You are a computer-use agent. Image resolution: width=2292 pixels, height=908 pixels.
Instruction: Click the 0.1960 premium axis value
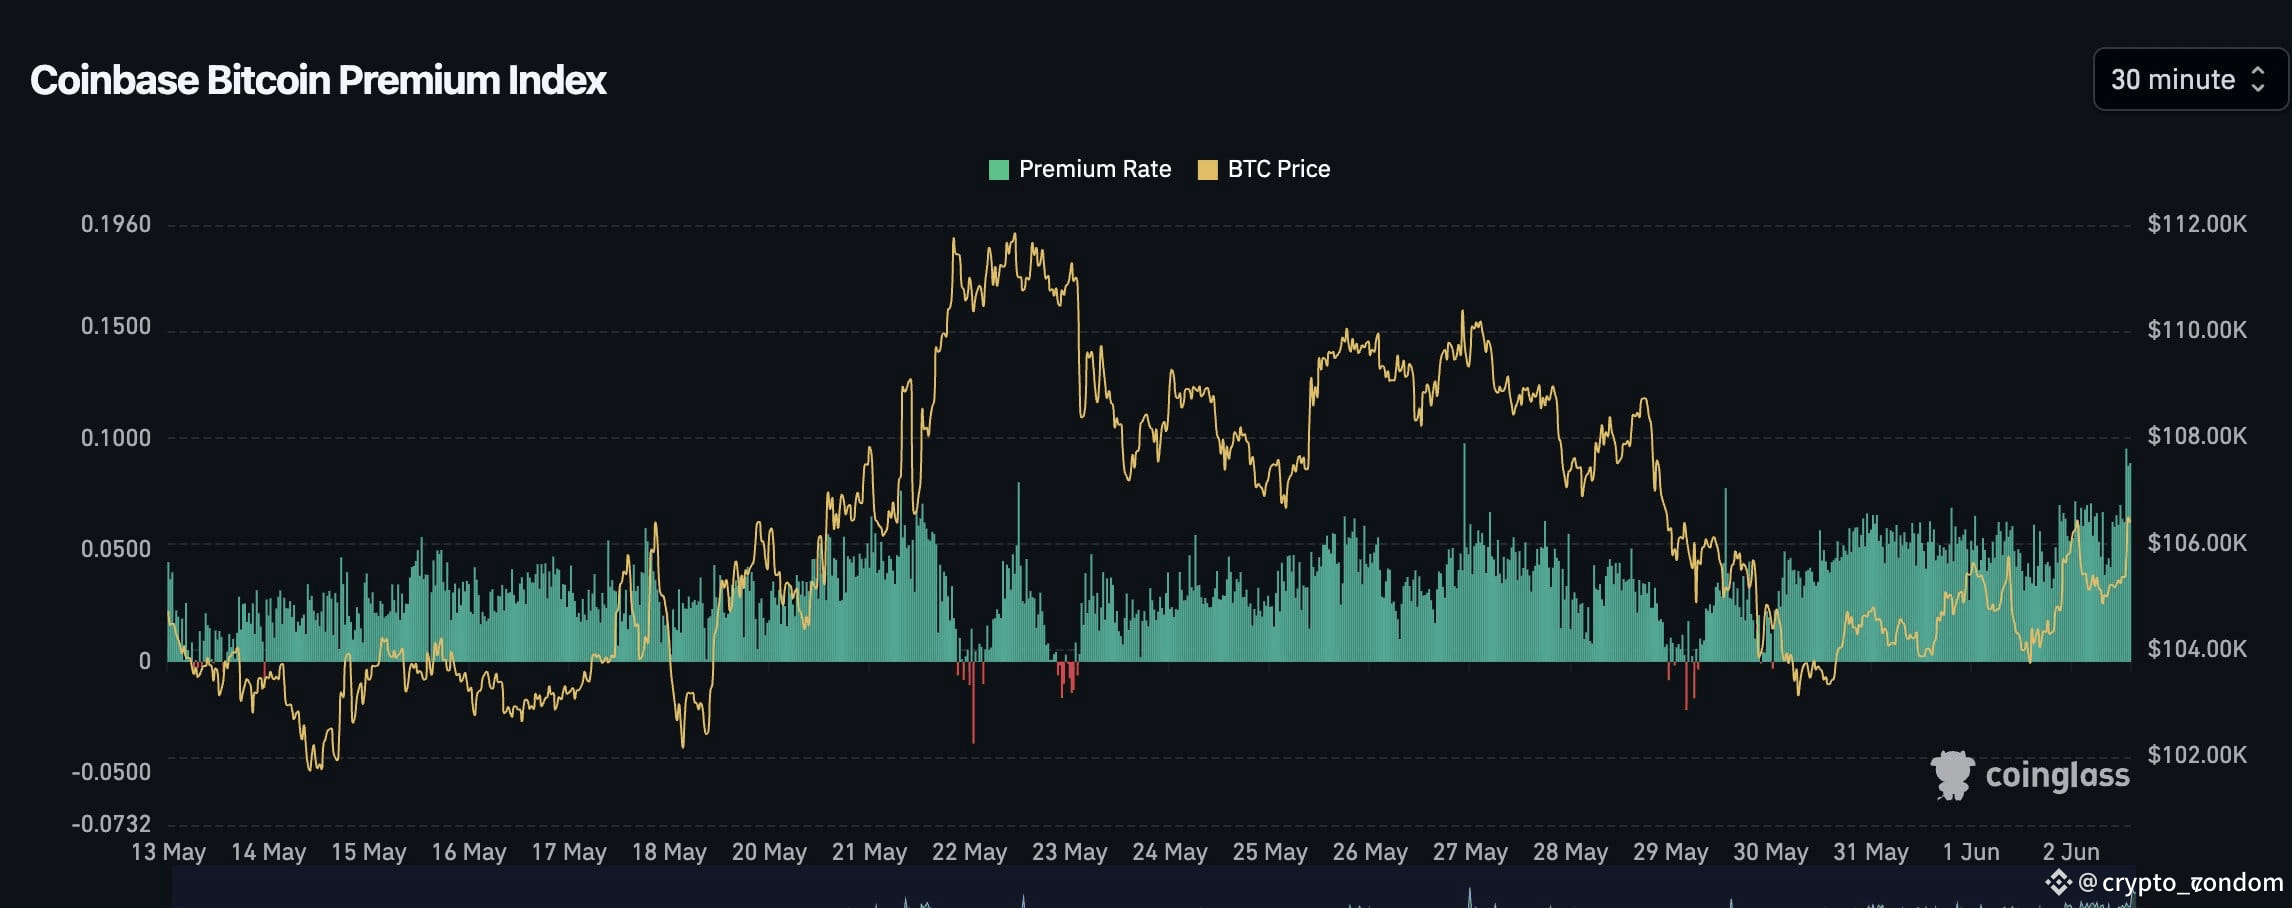[x=116, y=224]
